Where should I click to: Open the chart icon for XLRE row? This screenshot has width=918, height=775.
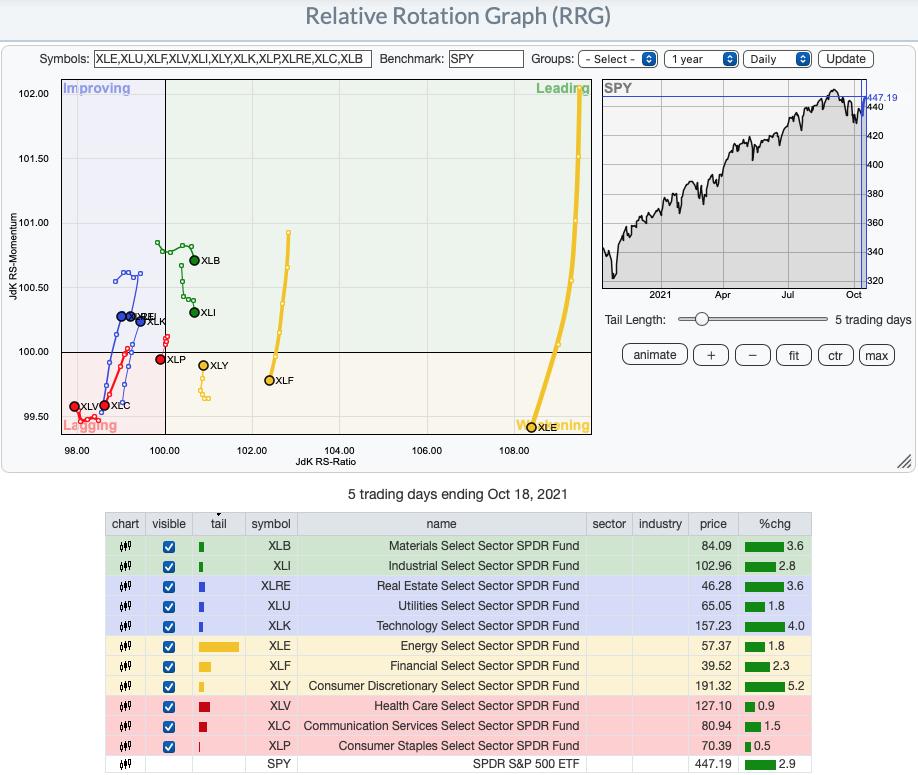[125, 586]
